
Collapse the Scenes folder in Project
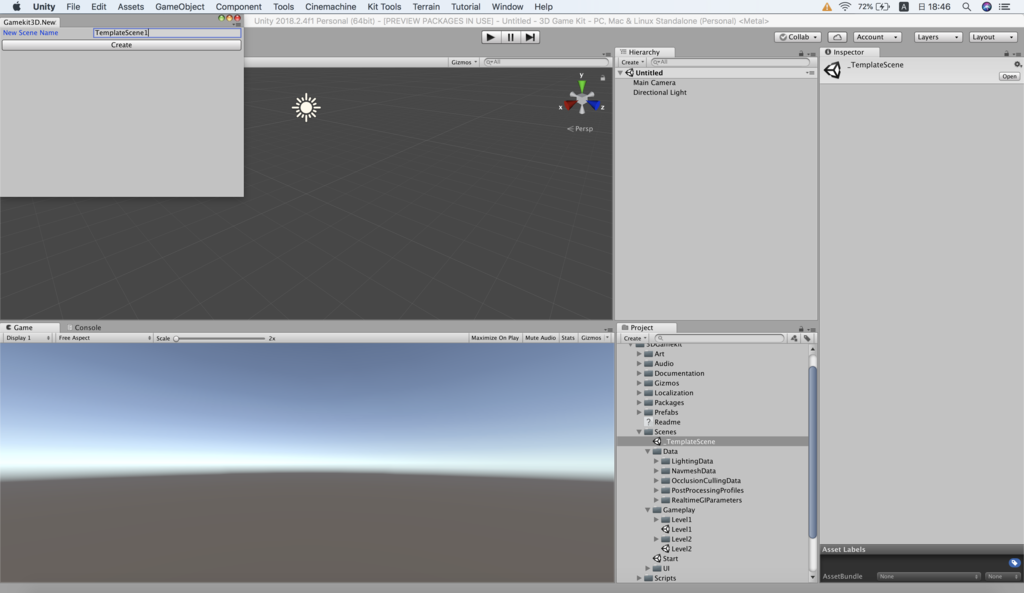[639, 432]
